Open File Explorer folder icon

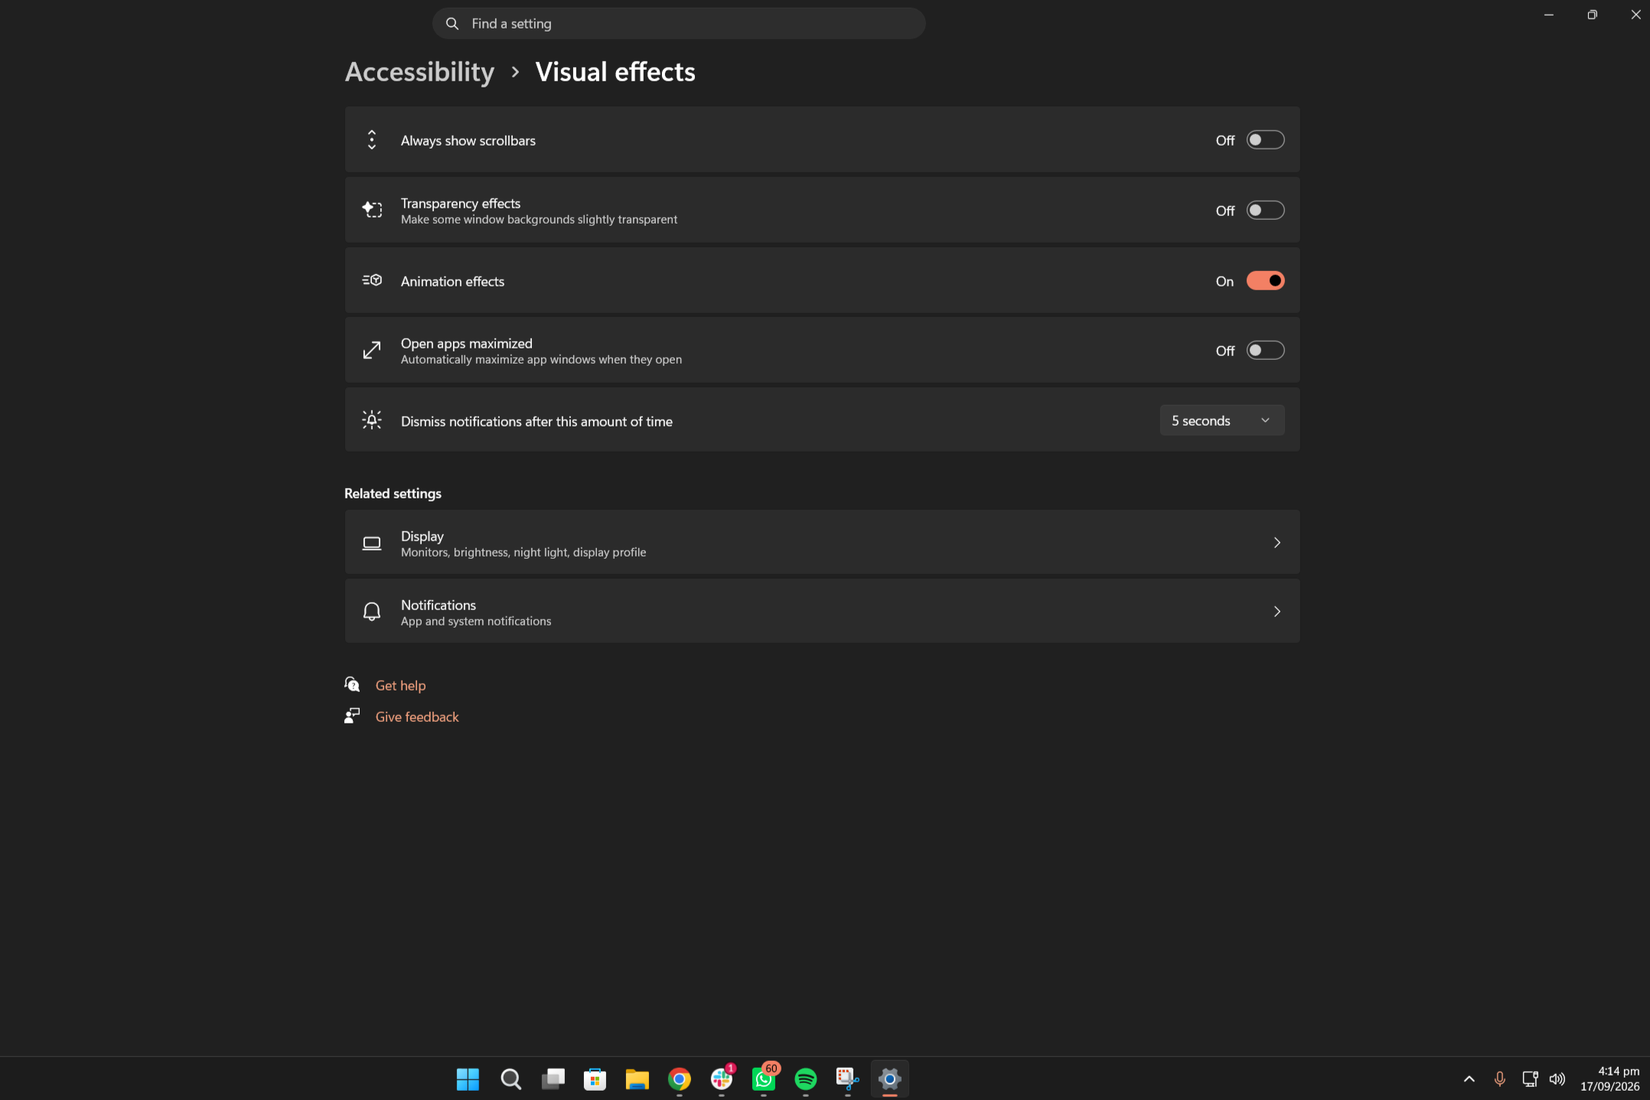pyautogui.click(x=637, y=1079)
